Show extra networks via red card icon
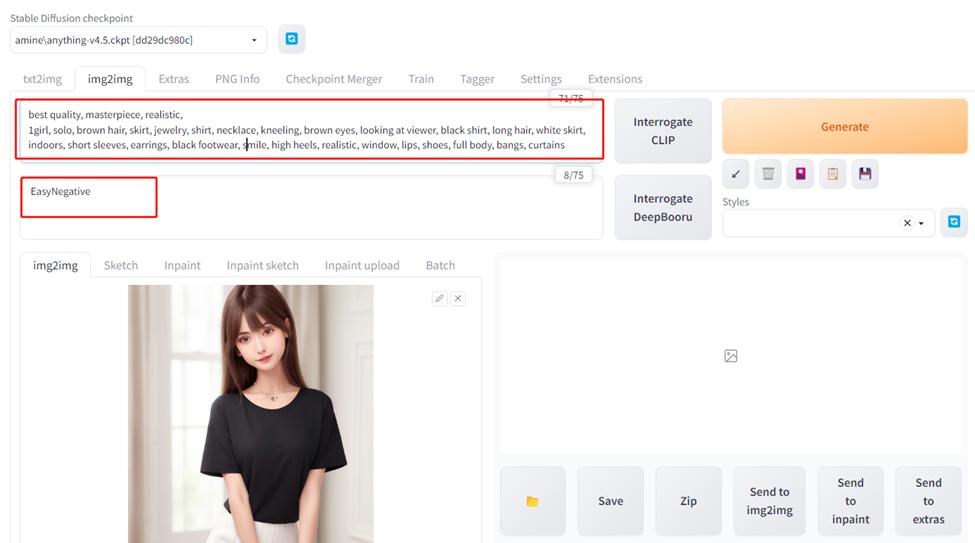This screenshot has width=975, height=543. pyautogui.click(x=800, y=174)
